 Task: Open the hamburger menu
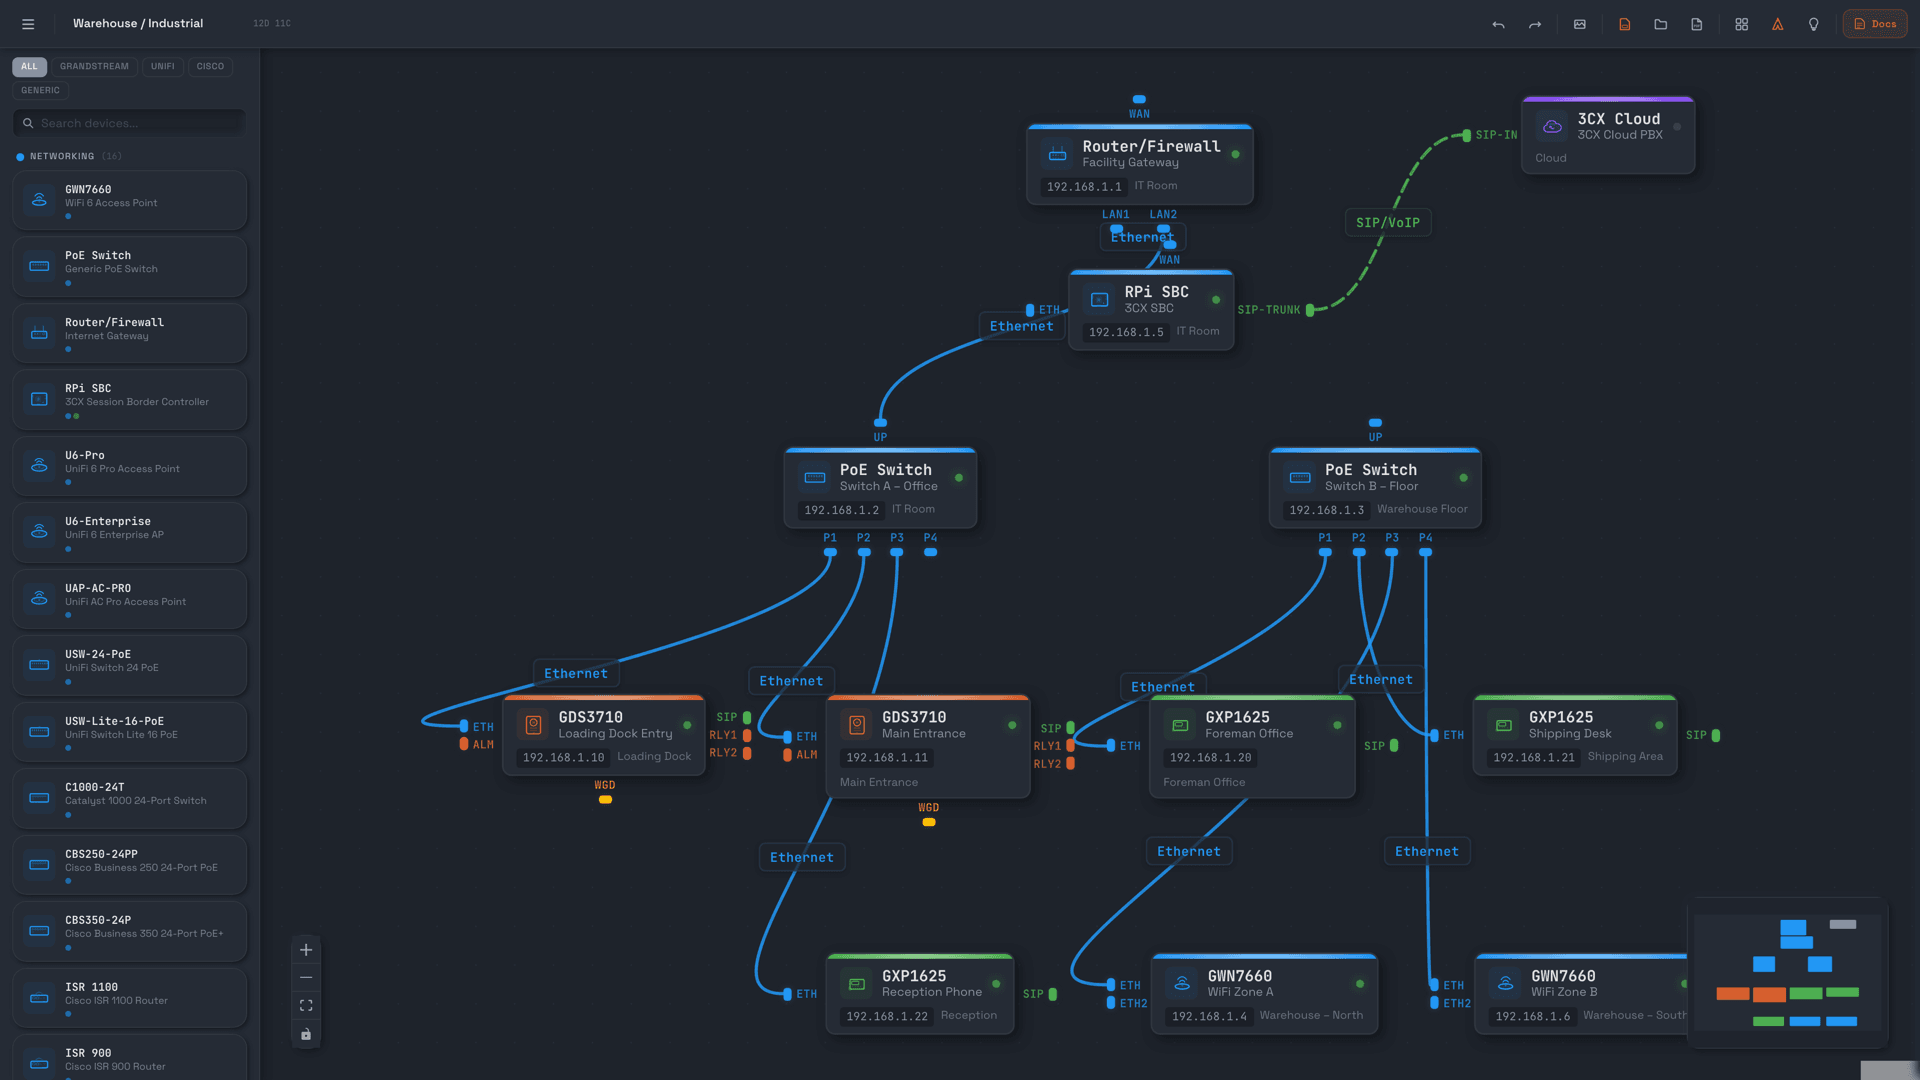point(28,23)
